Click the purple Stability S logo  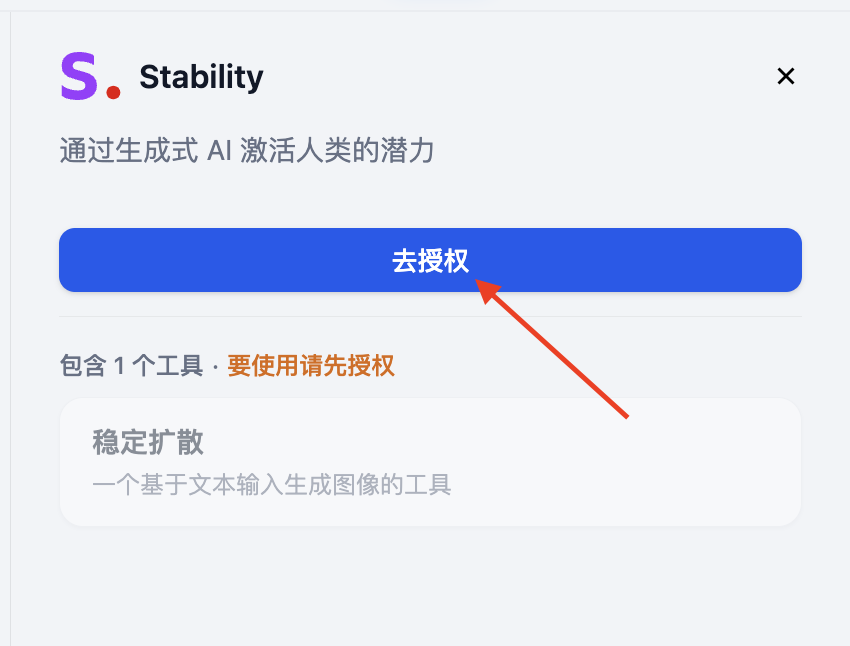(x=78, y=77)
